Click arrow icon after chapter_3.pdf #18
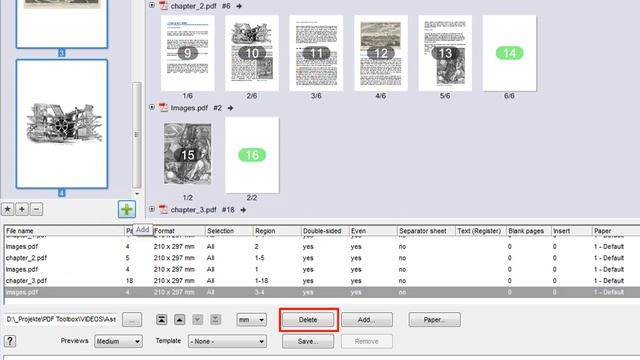This screenshot has height=360, width=640. pos(243,210)
